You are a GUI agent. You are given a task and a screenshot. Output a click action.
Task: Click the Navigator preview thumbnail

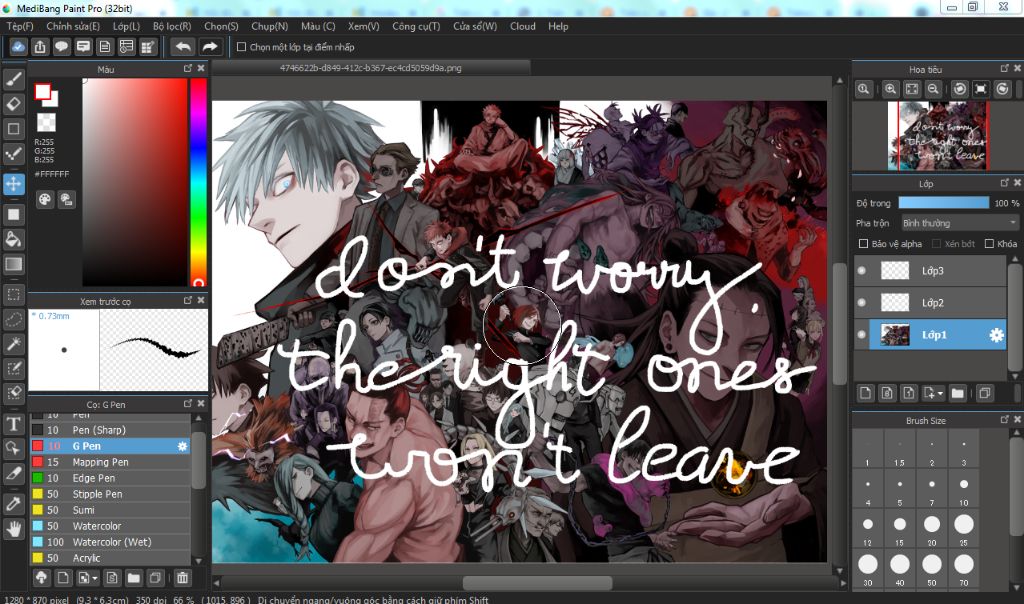[937, 136]
